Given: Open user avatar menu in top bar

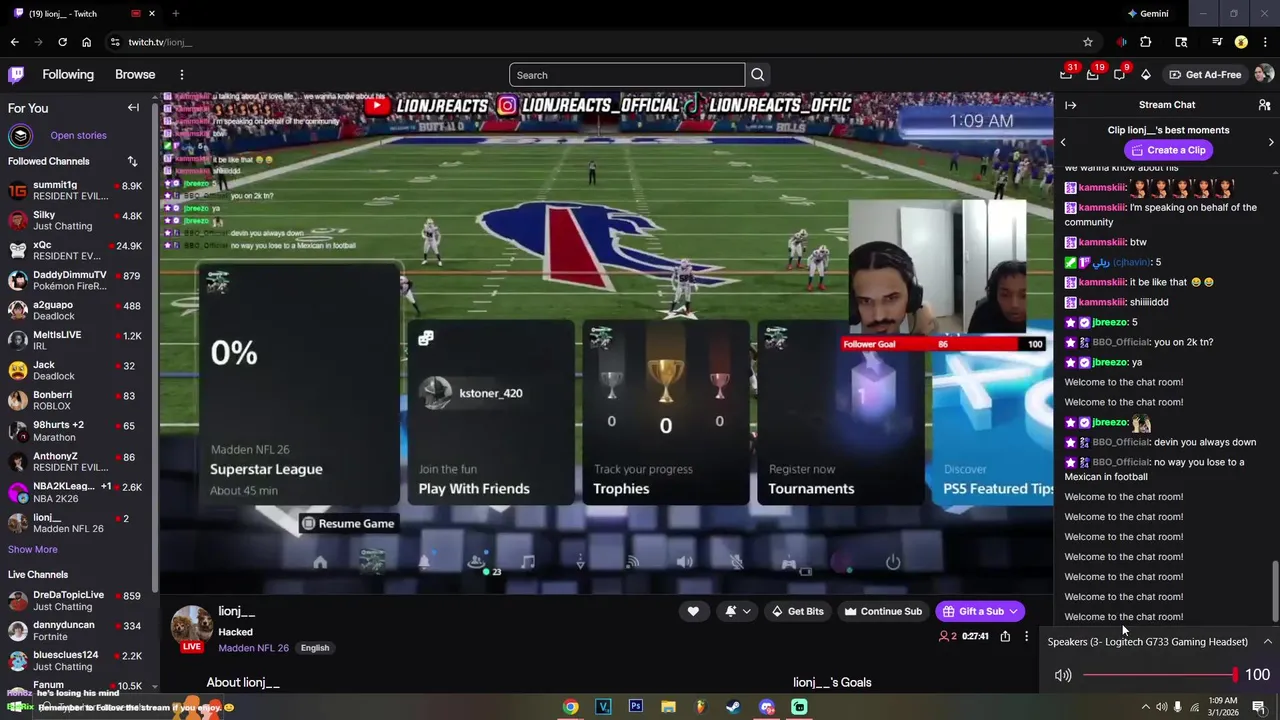Looking at the screenshot, I should click(1264, 74).
